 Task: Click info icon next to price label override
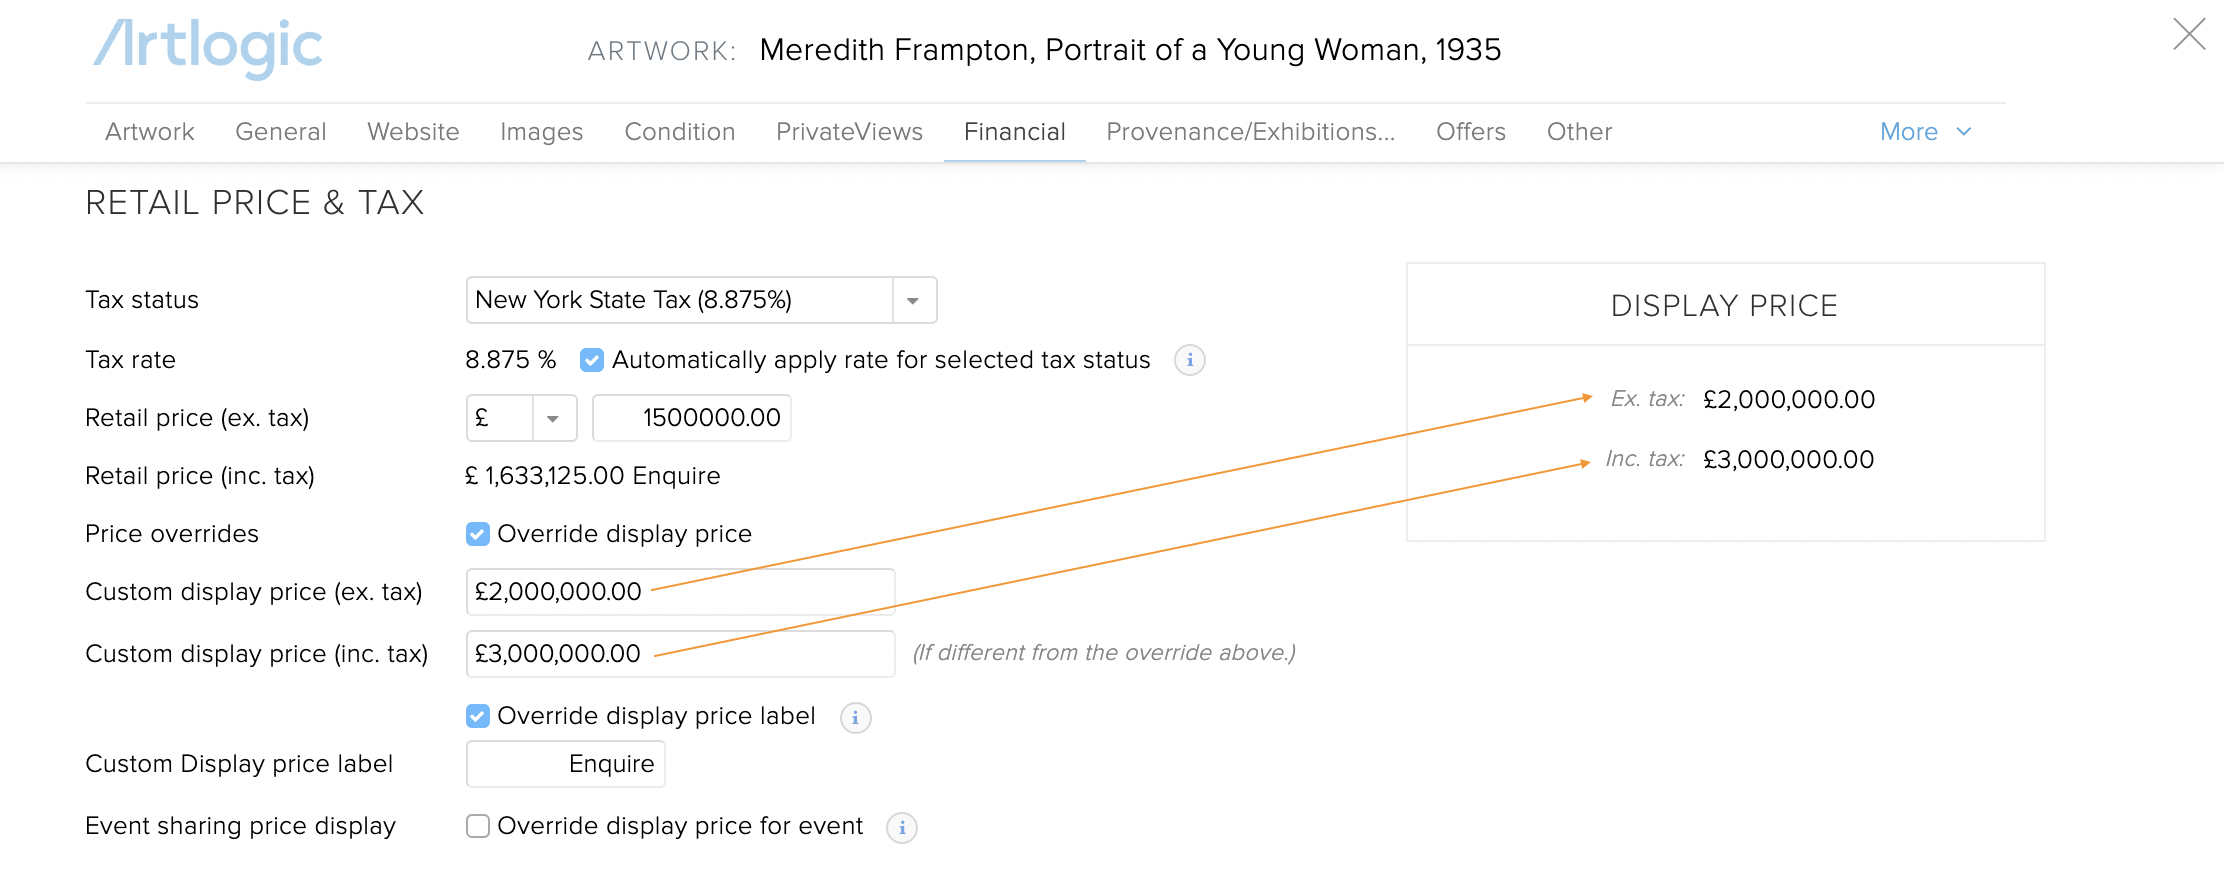point(855,718)
